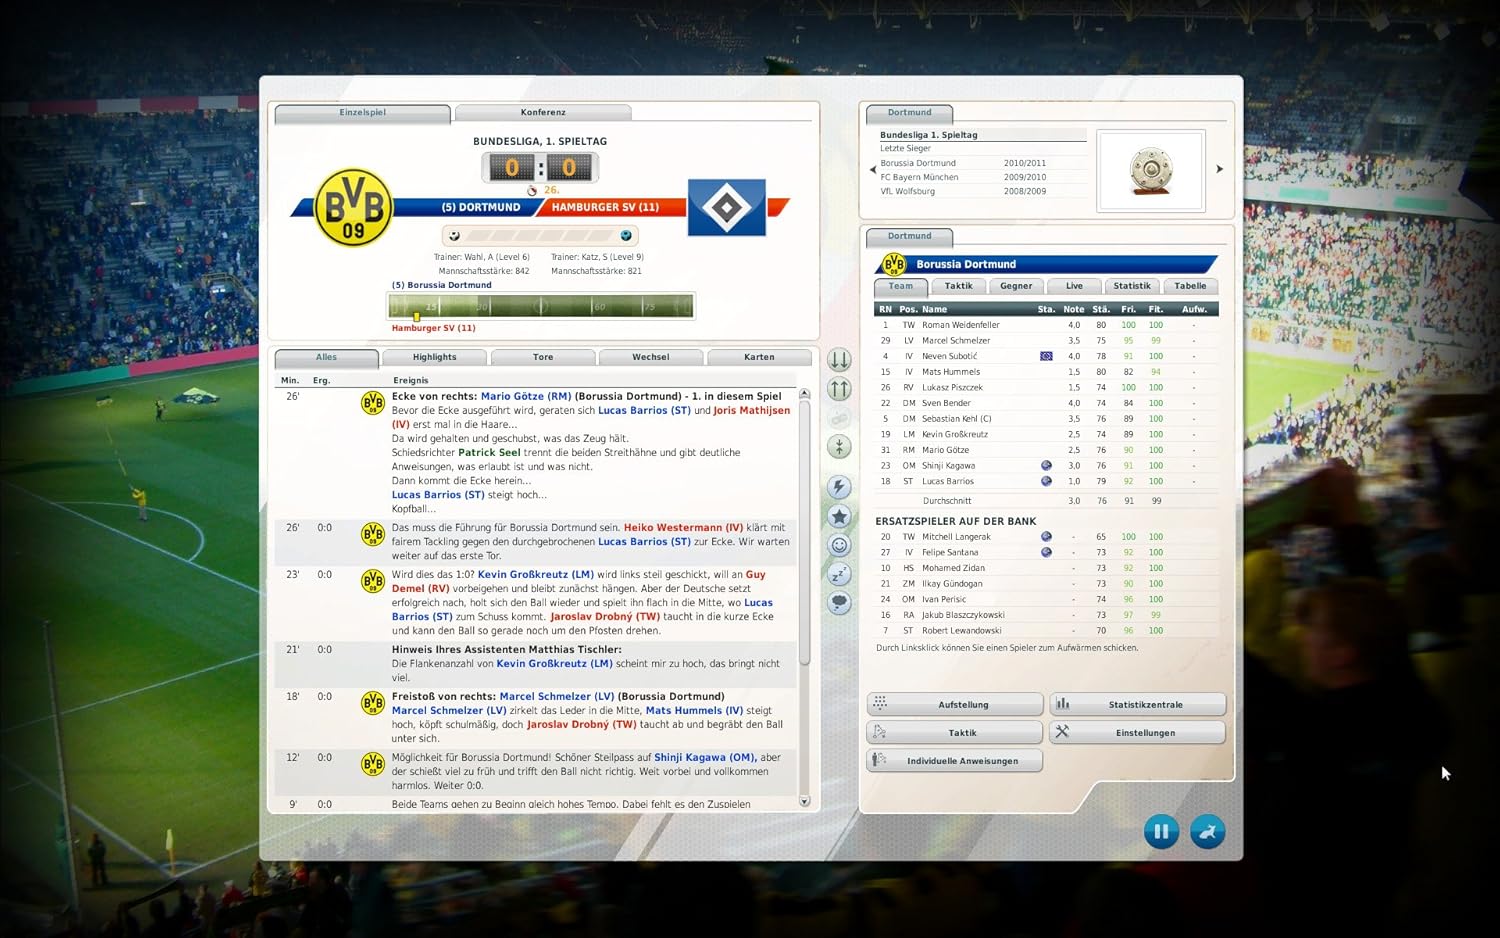The image size is (1500, 938).
Task: Click the BVB badge on the 26' corner event
Action: click(373, 403)
